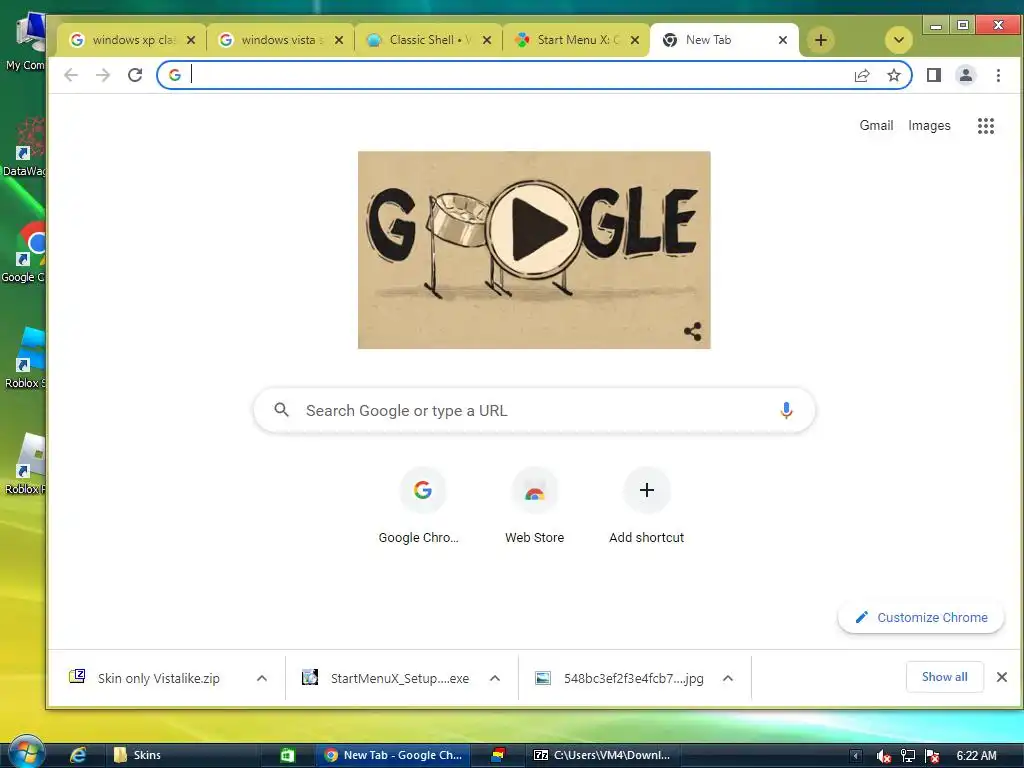Share the Google Doodle
The image size is (1024, 768).
(693, 332)
